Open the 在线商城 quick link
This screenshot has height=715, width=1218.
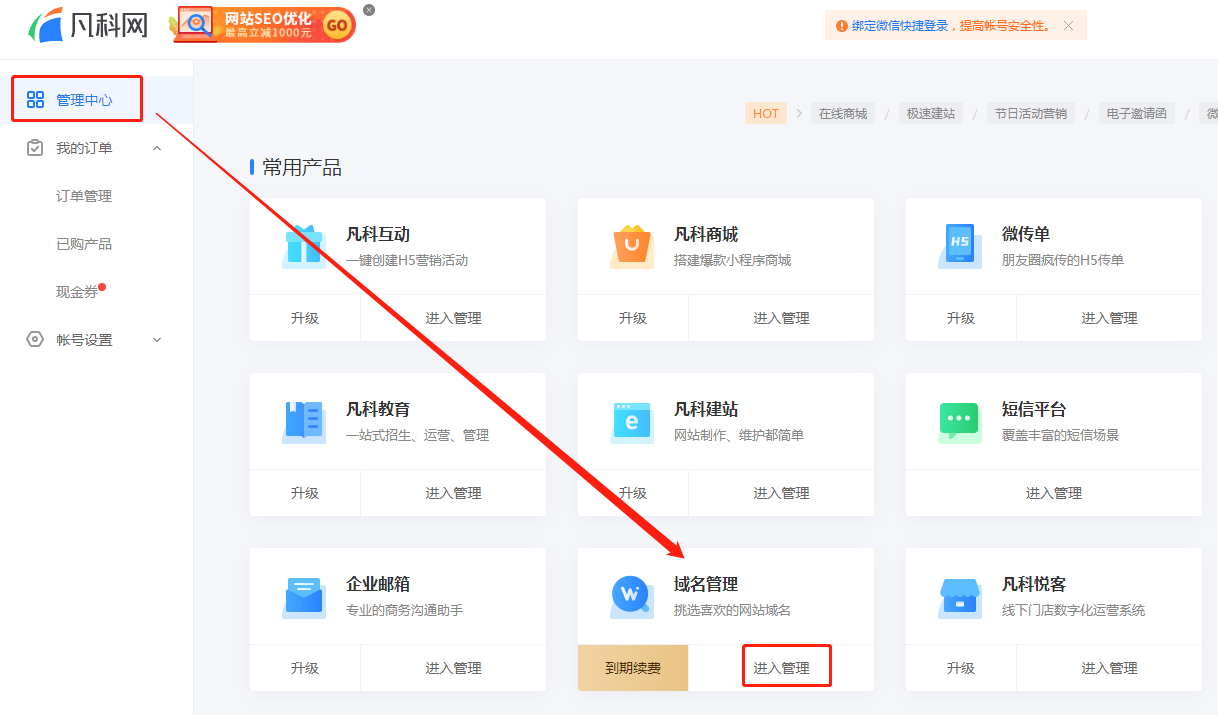843,113
